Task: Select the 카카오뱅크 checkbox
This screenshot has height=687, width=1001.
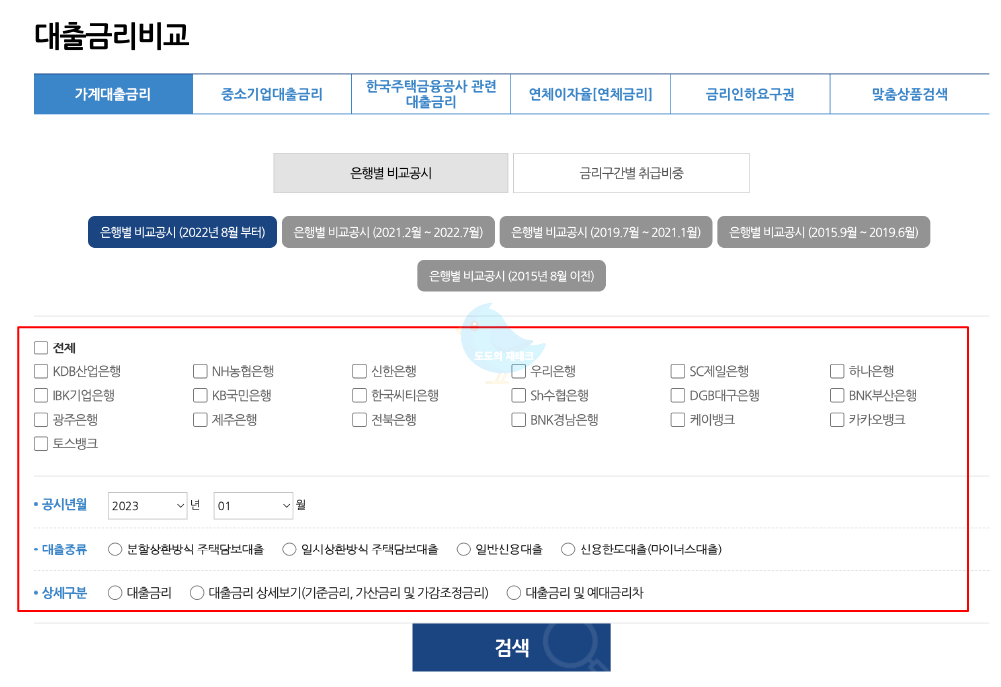Action: click(836, 420)
